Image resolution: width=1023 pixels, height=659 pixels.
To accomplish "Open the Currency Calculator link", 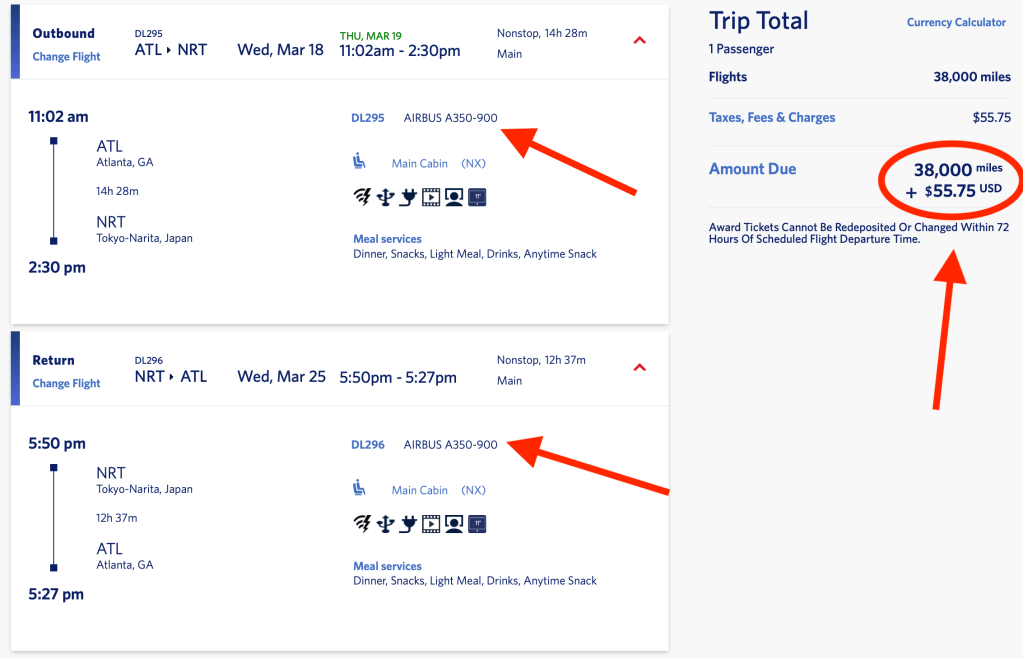I will tap(956, 23).
